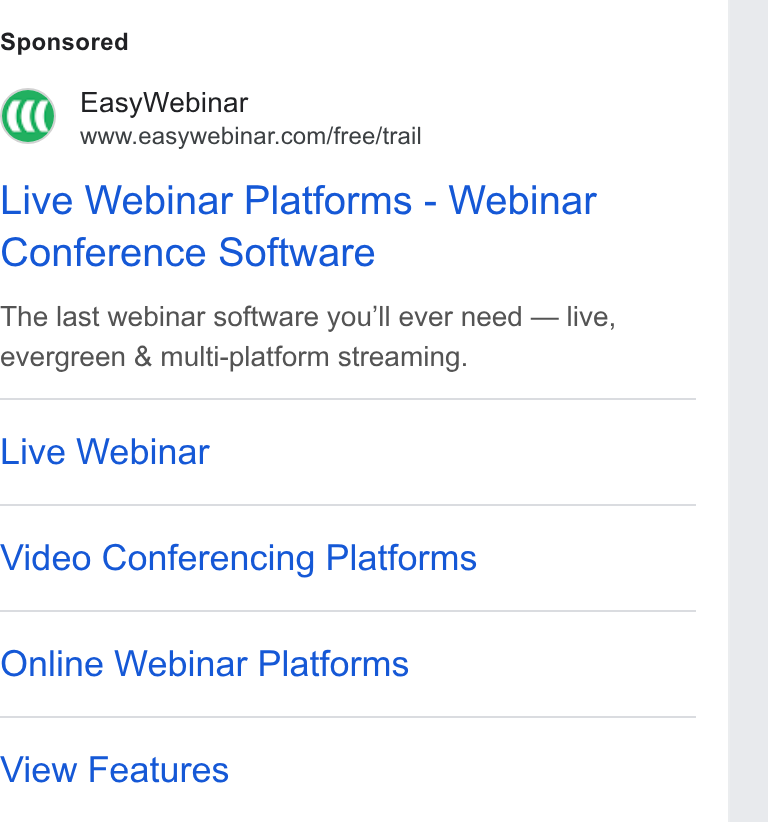The width and height of the screenshot is (768, 822).
Task: Visit the Online Webinar Platforms sitelink
Action: click(x=204, y=664)
